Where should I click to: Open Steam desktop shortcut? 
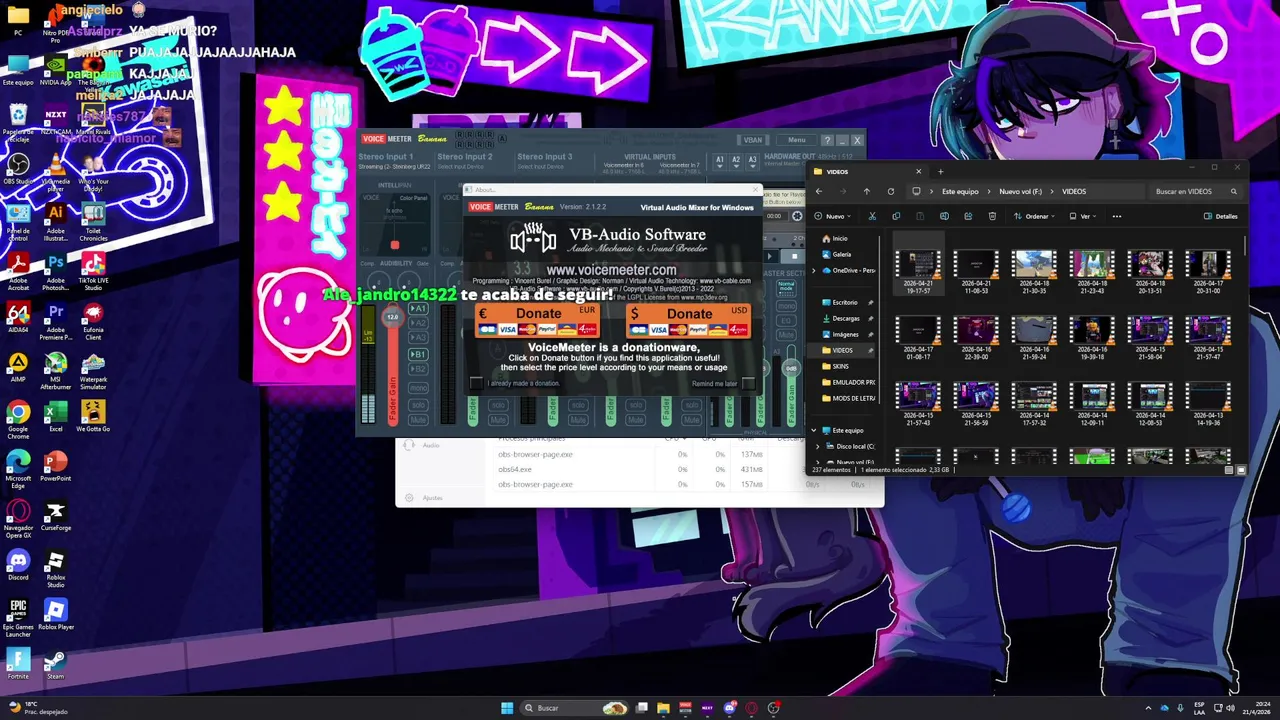[x=56, y=664]
